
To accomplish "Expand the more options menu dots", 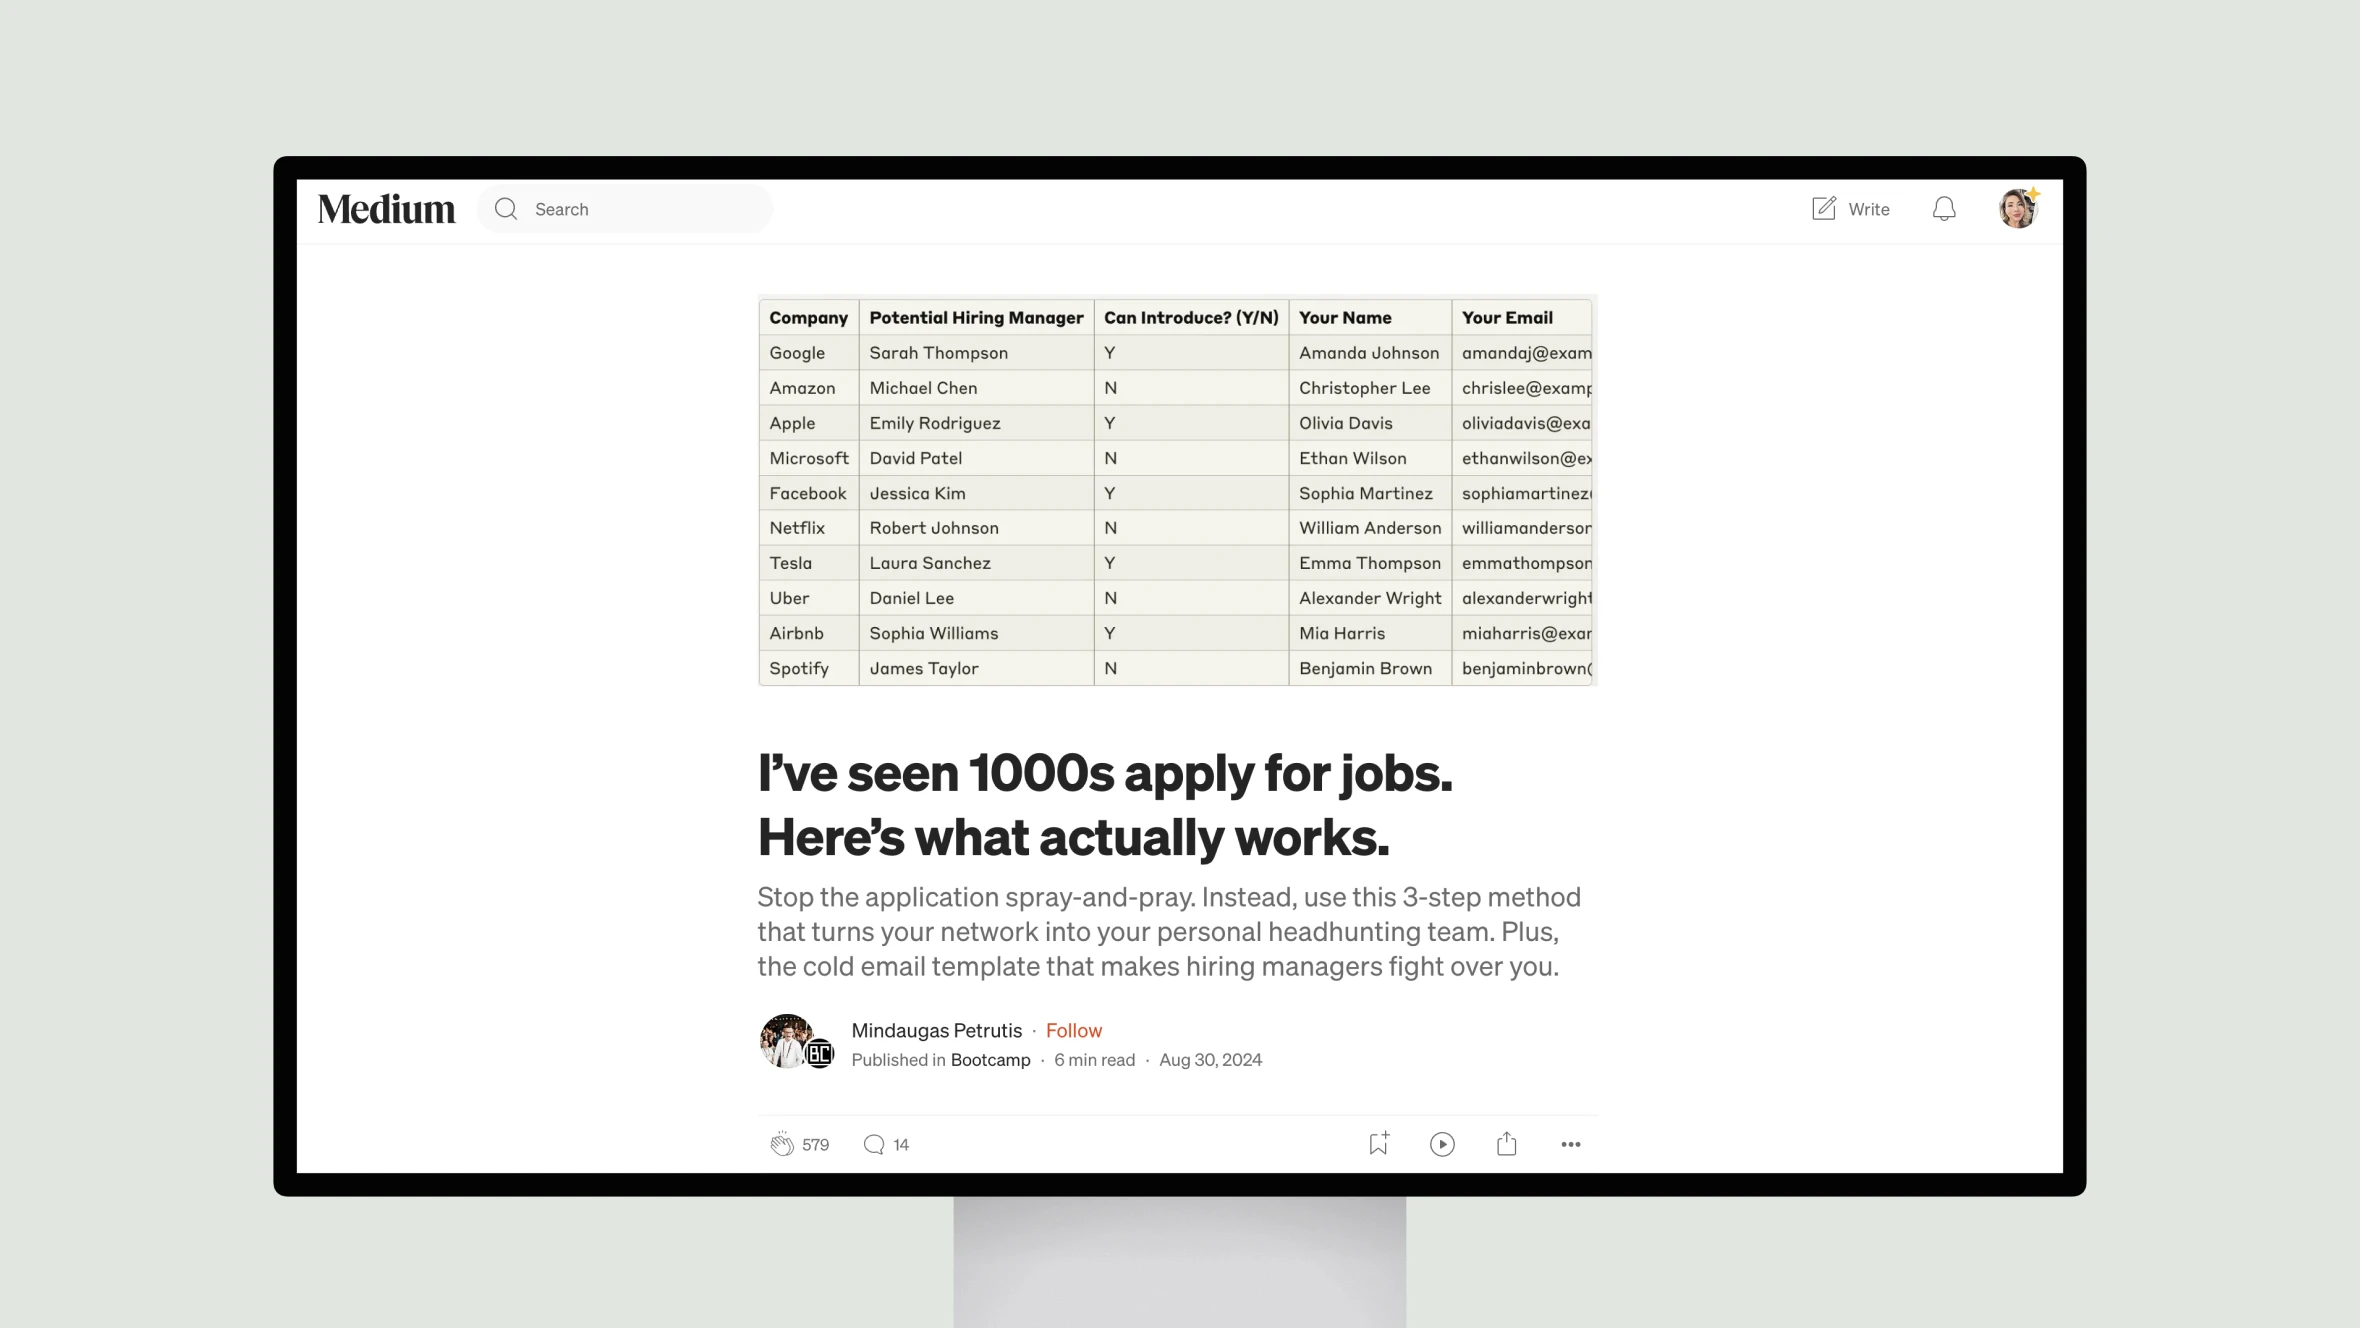I will click(1569, 1145).
